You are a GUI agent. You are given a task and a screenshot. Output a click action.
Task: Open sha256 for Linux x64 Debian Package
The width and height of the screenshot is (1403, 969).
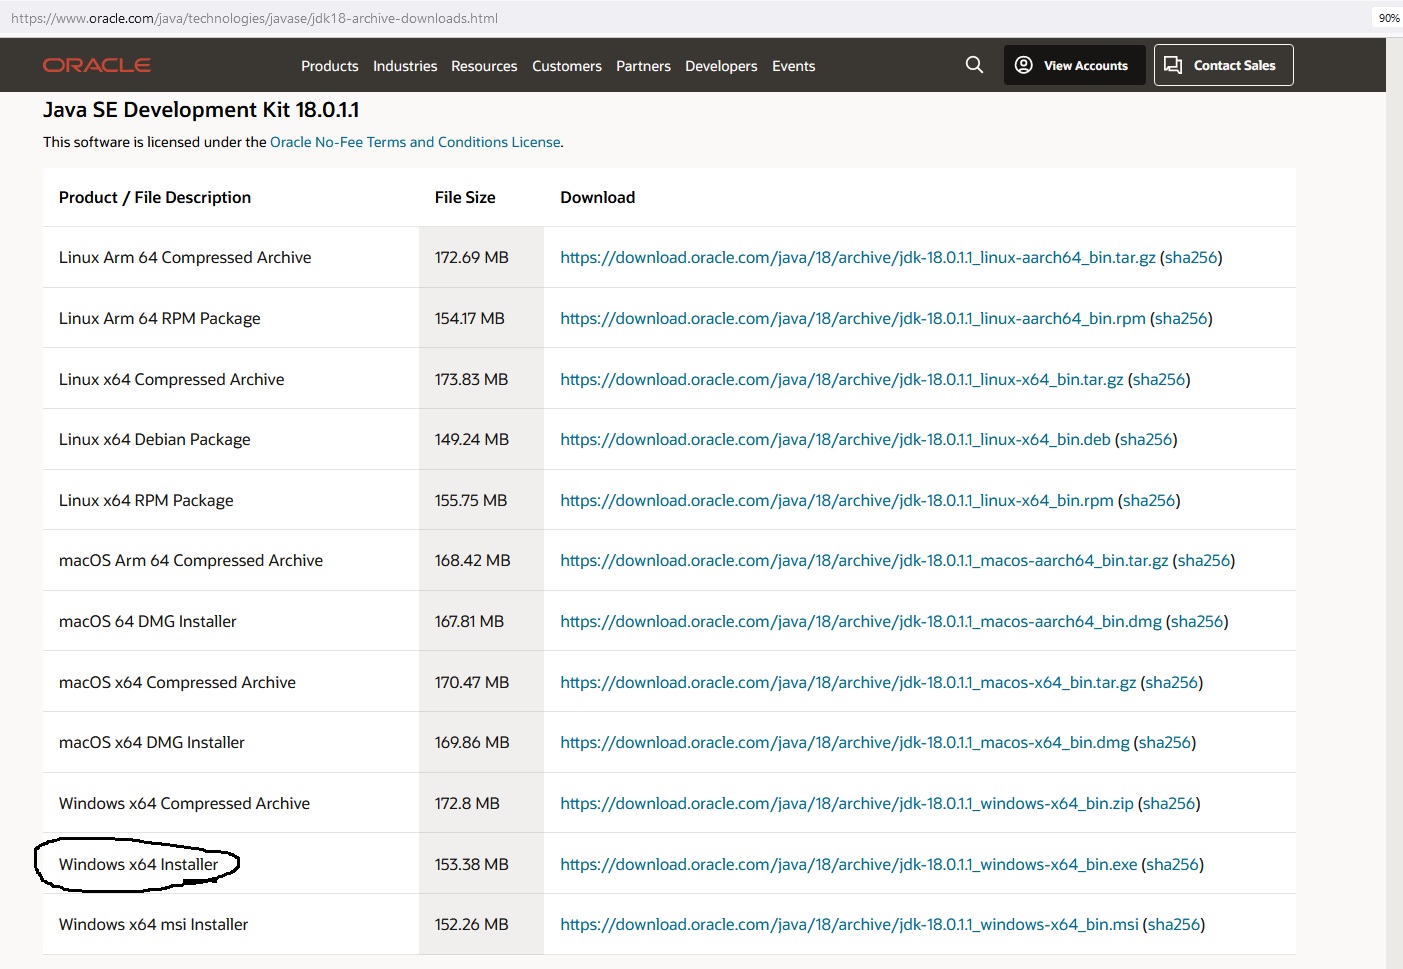click(1146, 440)
